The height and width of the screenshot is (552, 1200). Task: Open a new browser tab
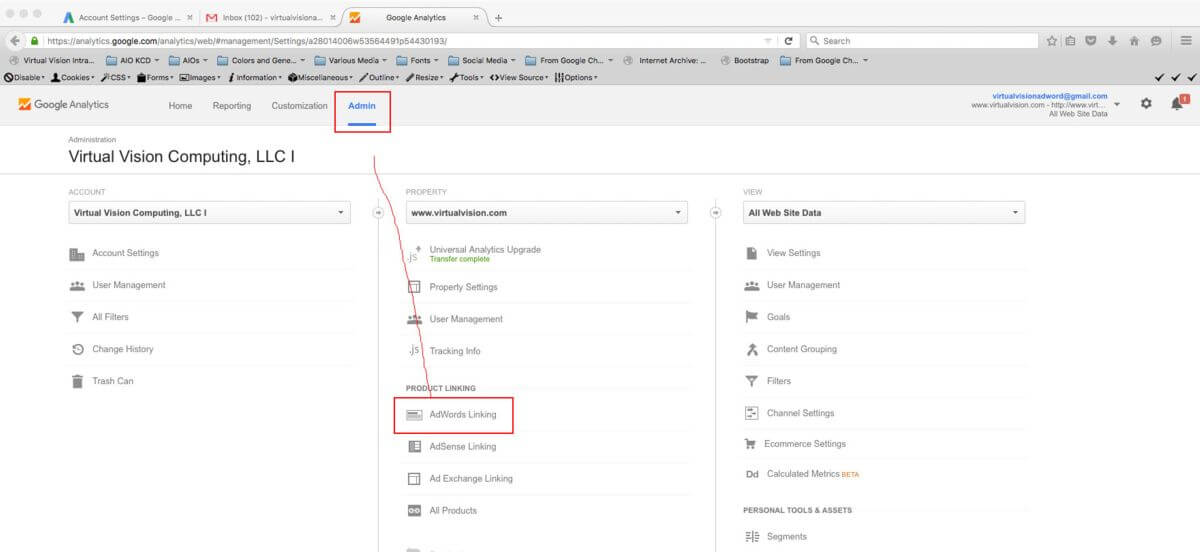pyautogui.click(x=499, y=17)
